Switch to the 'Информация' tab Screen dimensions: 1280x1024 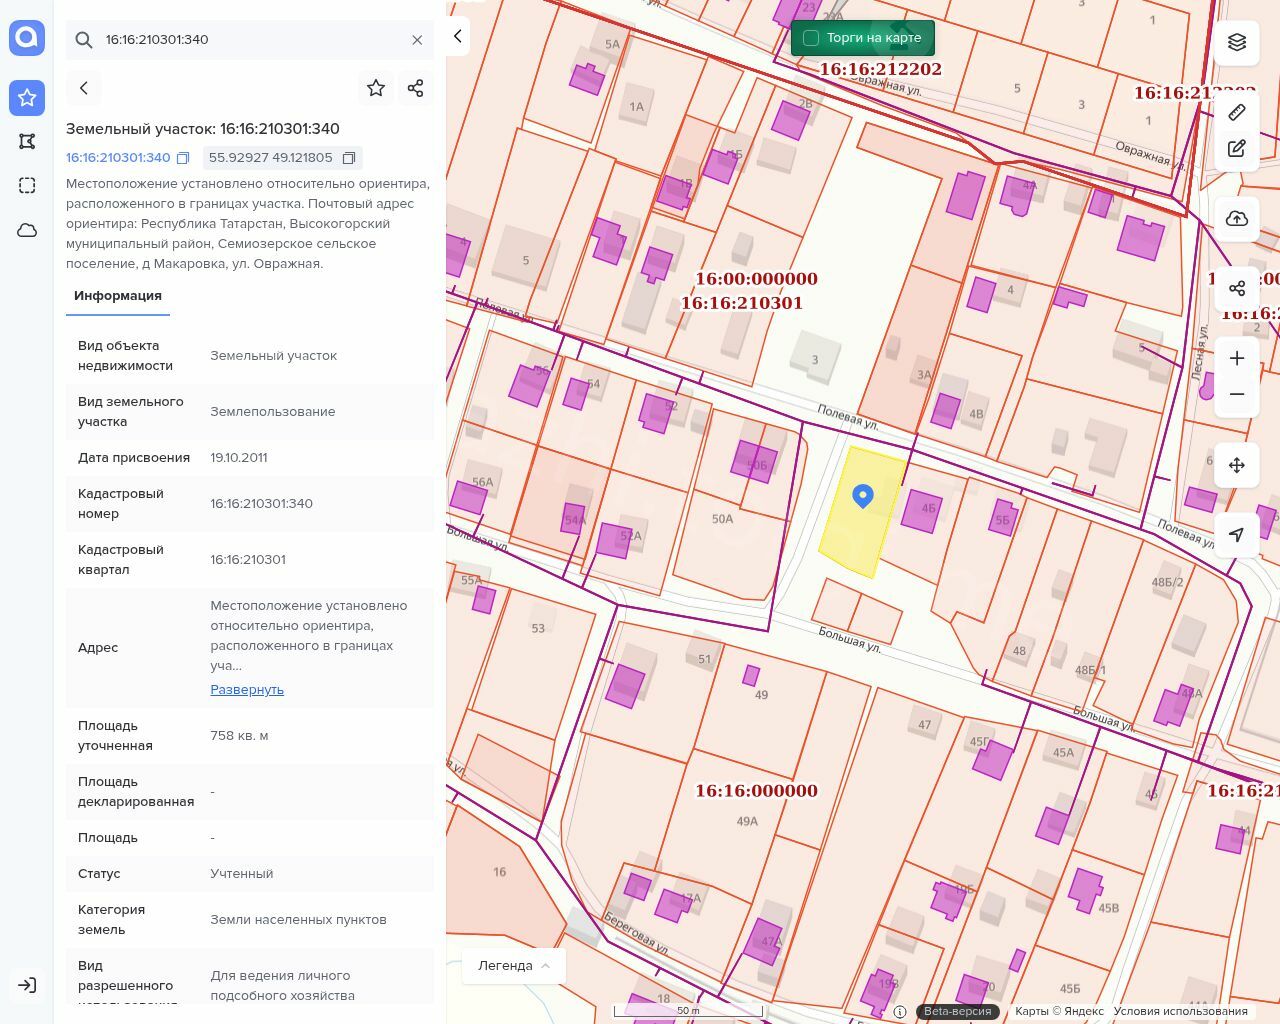118,296
